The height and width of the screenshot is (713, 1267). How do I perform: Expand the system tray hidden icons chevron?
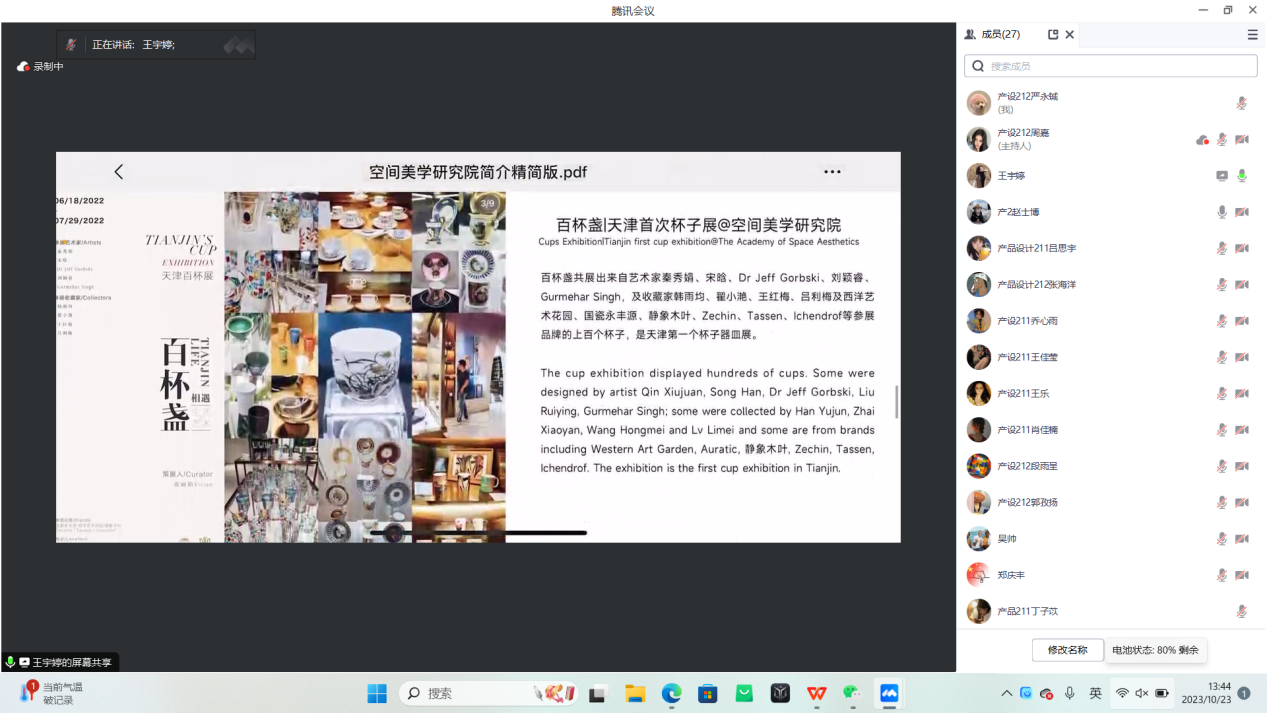pos(1006,693)
